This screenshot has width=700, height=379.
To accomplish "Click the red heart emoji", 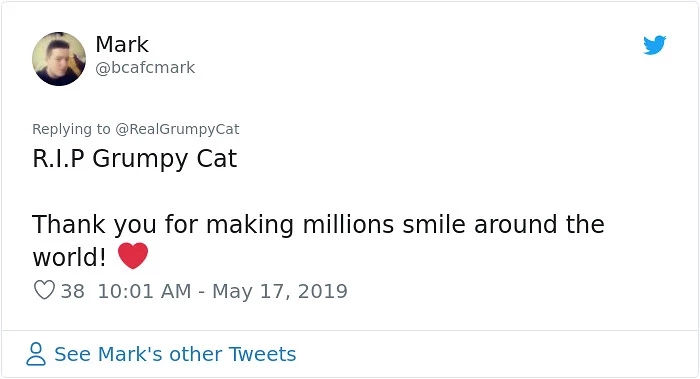I will (x=133, y=256).
